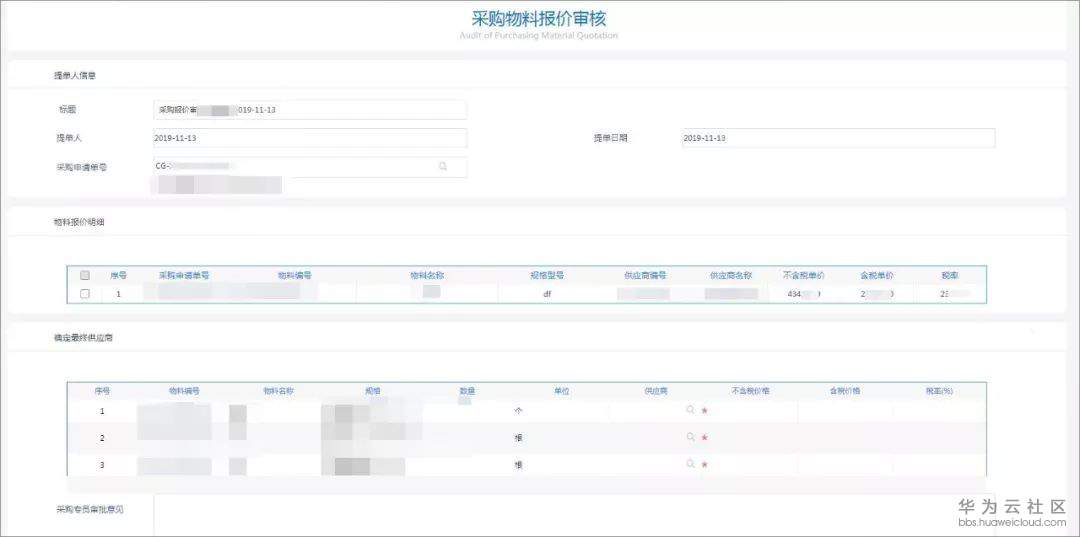This screenshot has height=537, width=1080.
Task: Select the unit cell '根' in supplier row 2
Action: 519,437
